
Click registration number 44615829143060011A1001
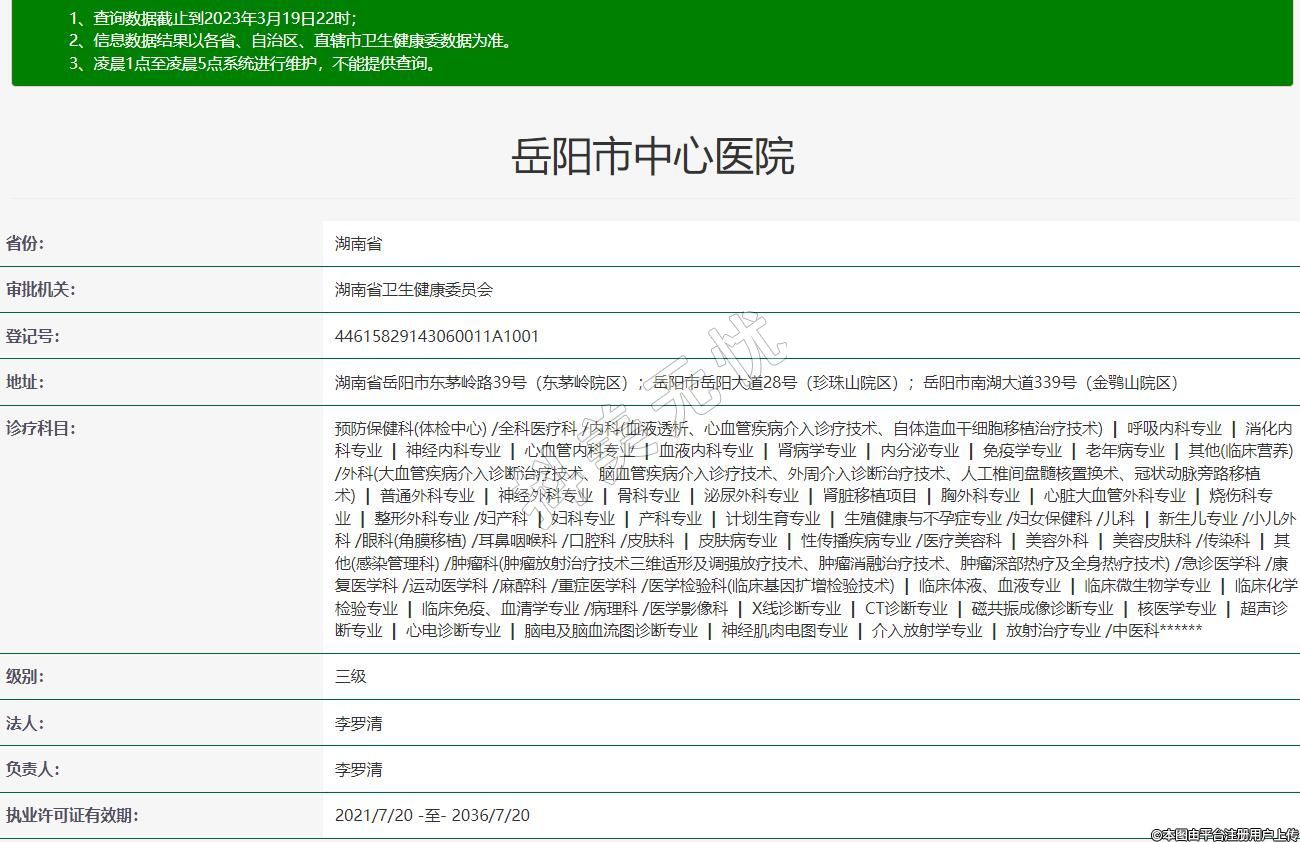pos(436,336)
